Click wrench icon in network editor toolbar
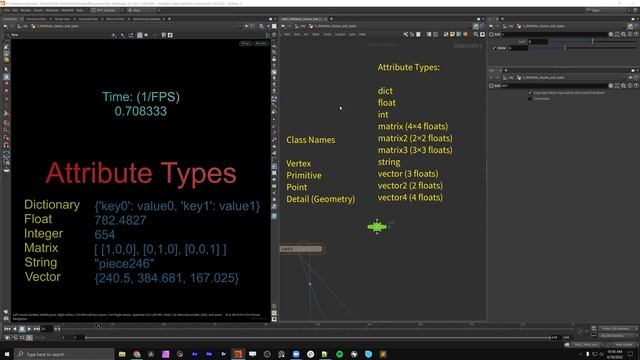The height and width of the screenshot is (360, 640). pyautogui.click(x=406, y=34)
